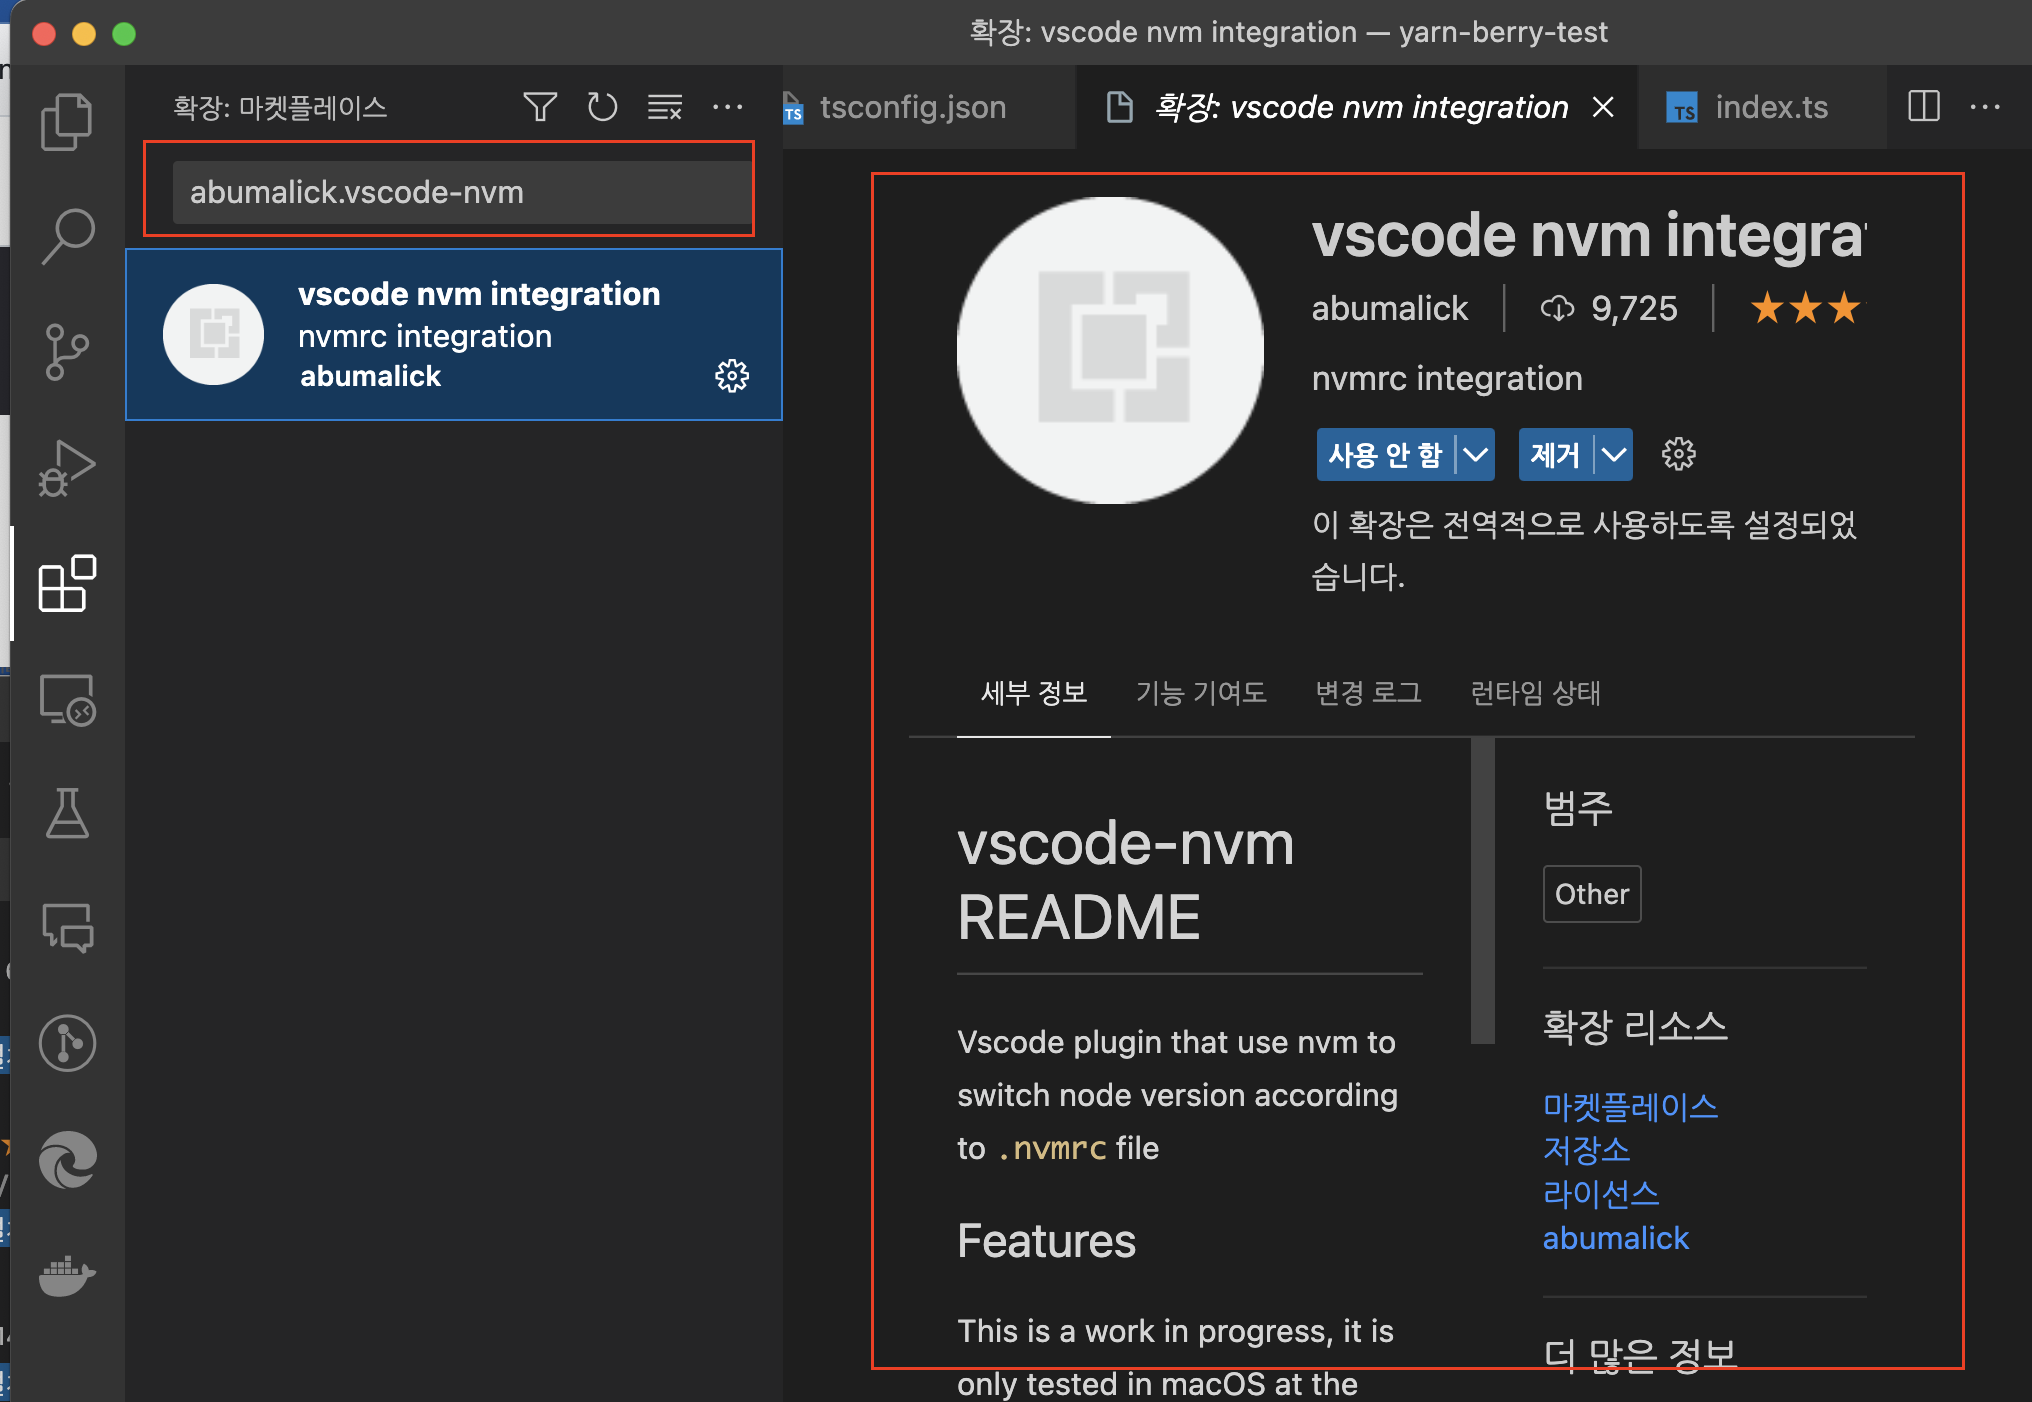This screenshot has height=1402, width=2032.
Task: Open the abumalick link under resources
Action: pyautogui.click(x=1616, y=1238)
